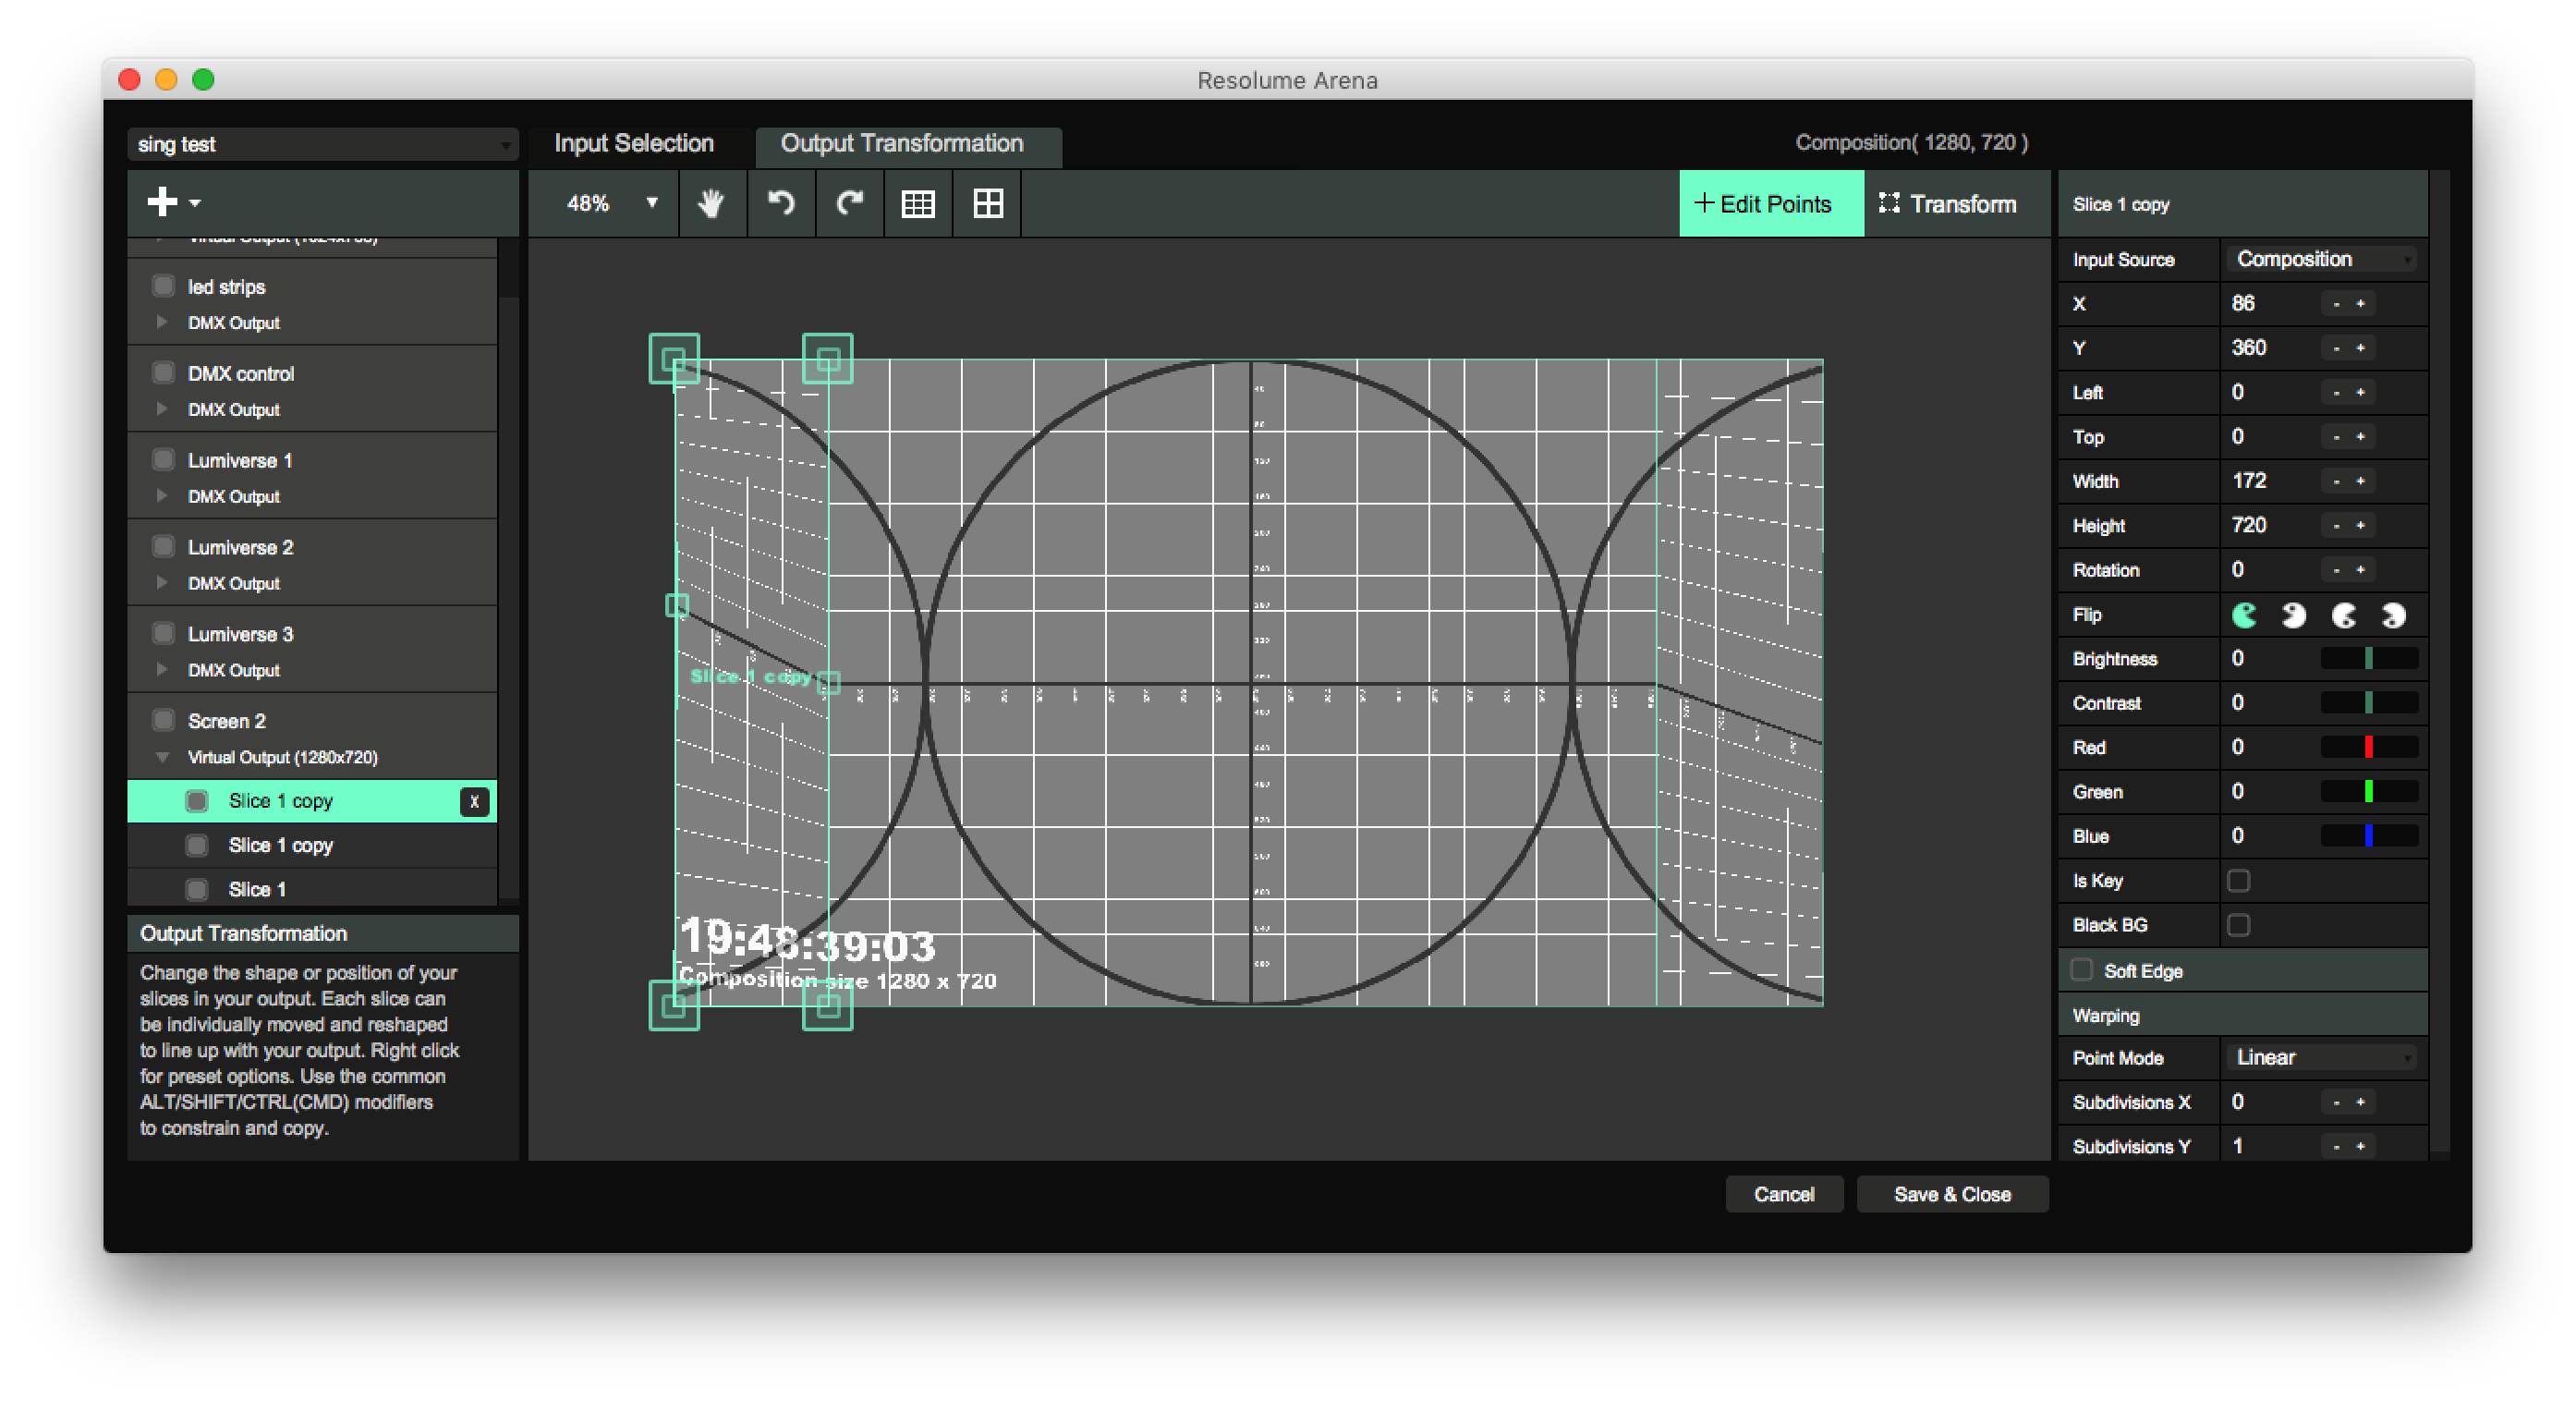Click the plus add-screen icon

163,202
